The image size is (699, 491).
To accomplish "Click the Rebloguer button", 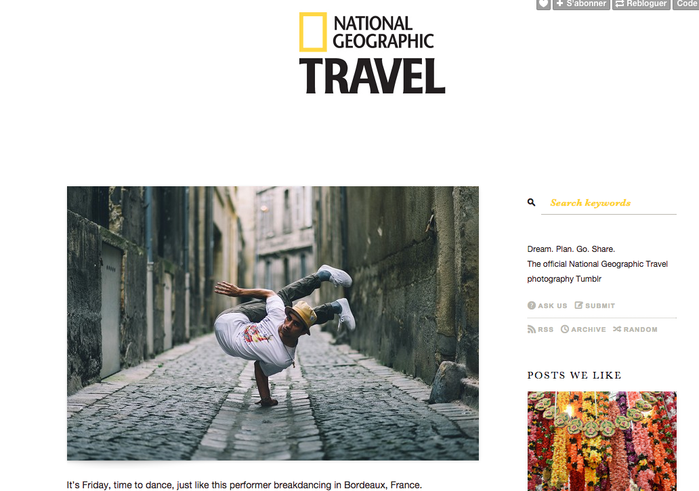I will pos(641,4).
